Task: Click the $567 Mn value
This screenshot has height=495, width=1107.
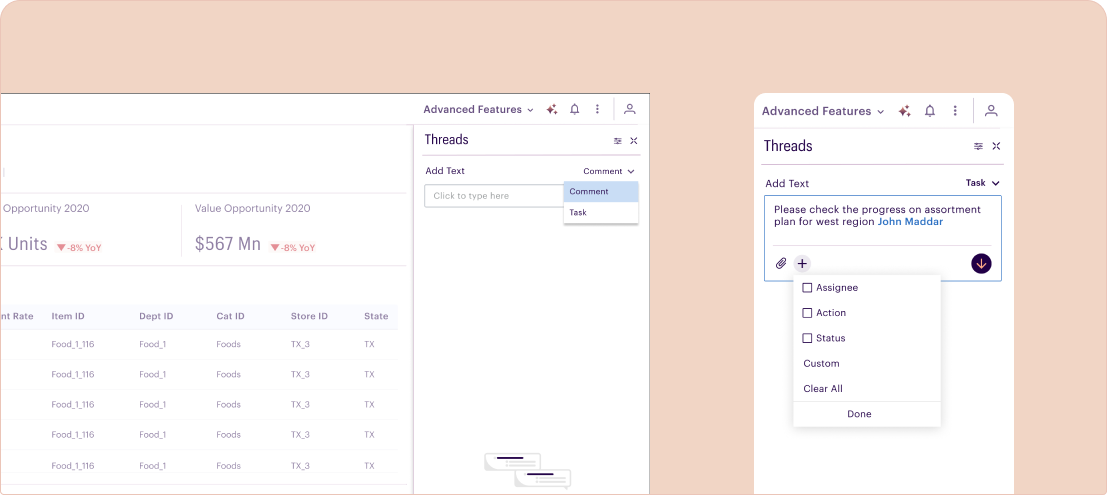Action: coord(228,244)
